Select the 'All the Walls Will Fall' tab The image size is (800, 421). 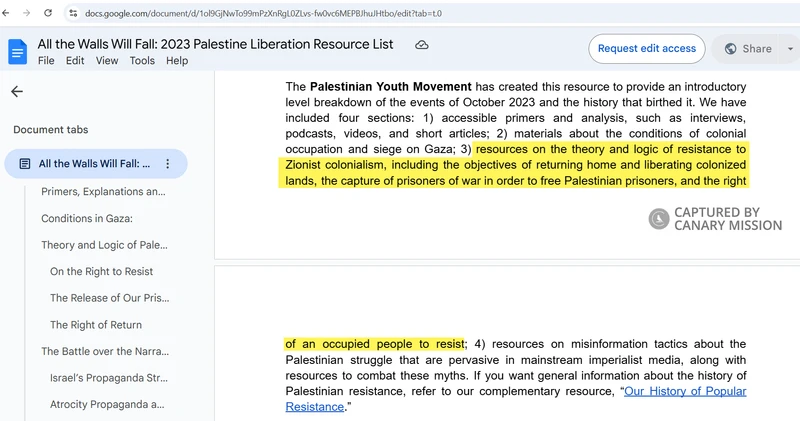pos(96,164)
